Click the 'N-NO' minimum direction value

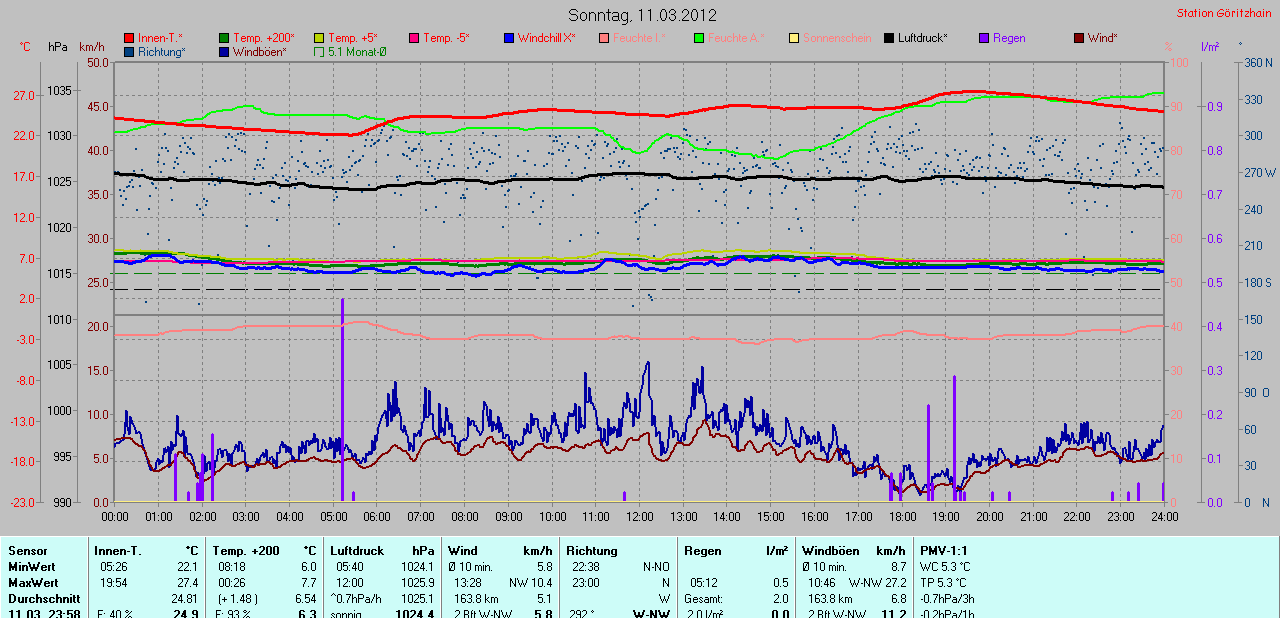pyautogui.click(x=656, y=566)
